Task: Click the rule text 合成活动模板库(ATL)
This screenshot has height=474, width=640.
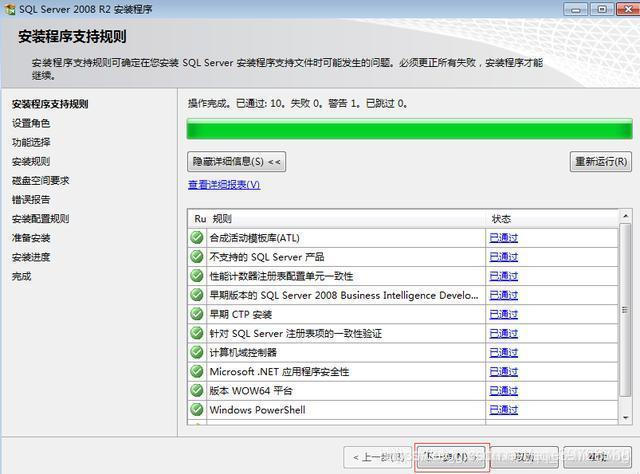Action: point(254,238)
